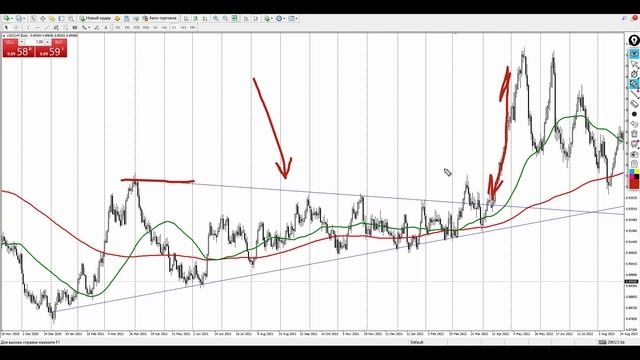Switch chart to Line Chart type
640x360 pixels.
[205, 18]
